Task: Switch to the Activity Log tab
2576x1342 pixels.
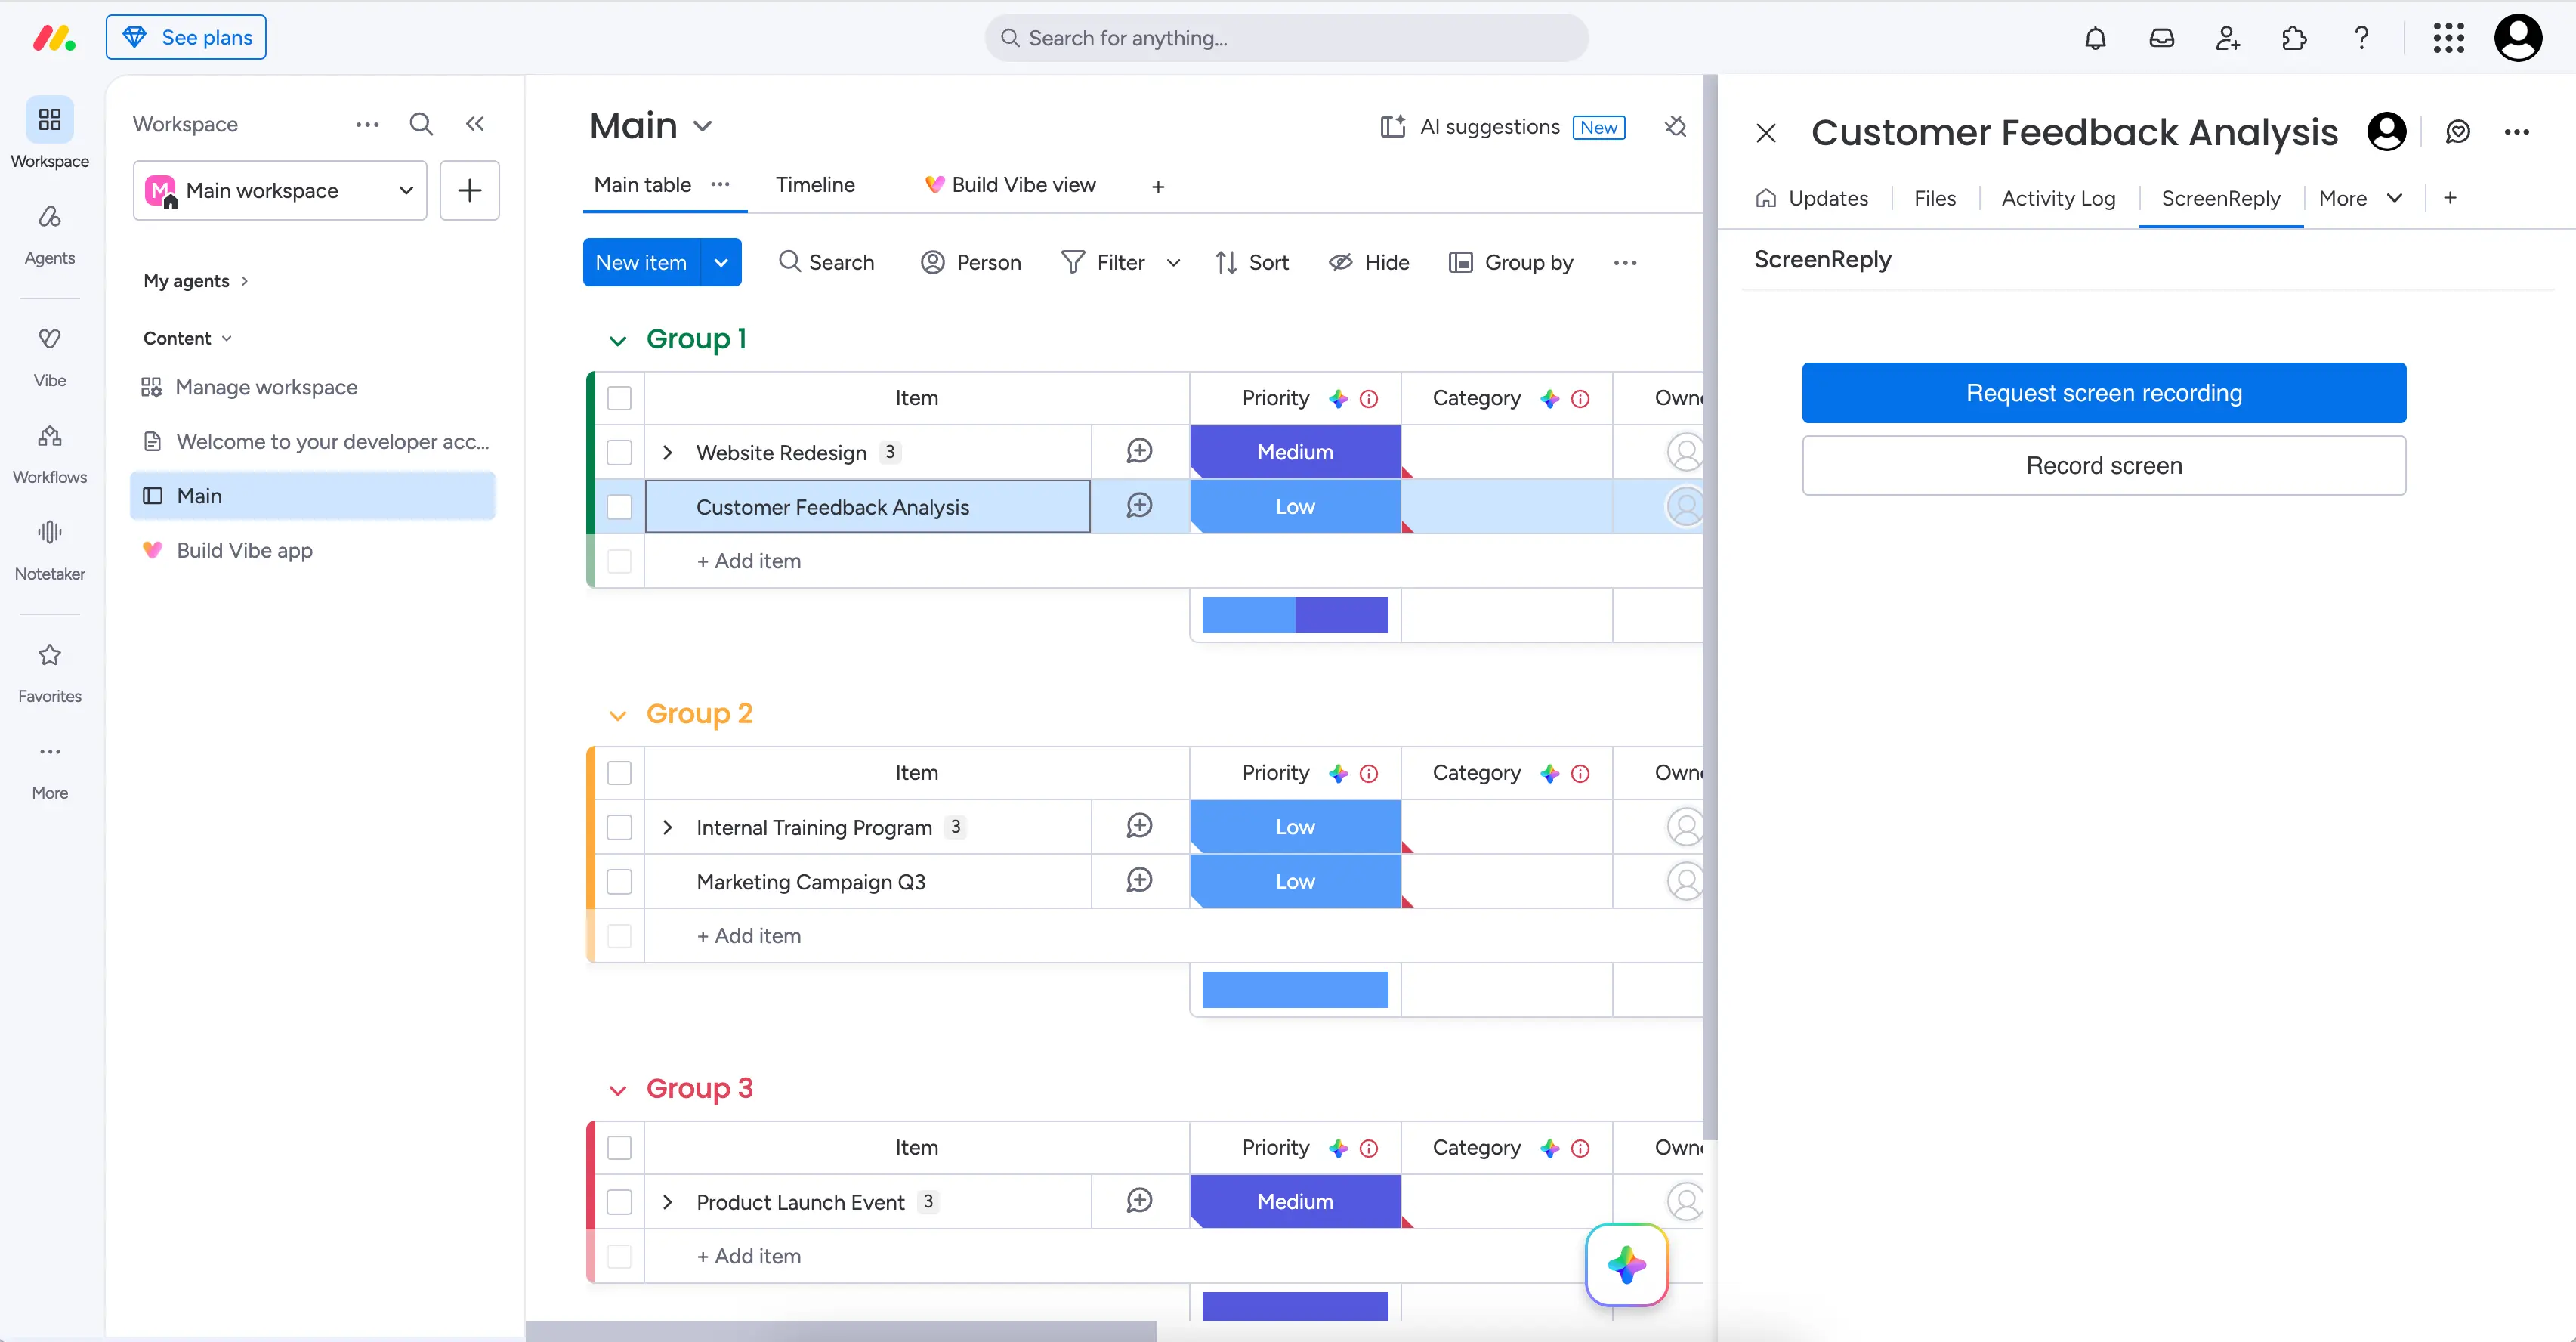Action: tap(2058, 198)
